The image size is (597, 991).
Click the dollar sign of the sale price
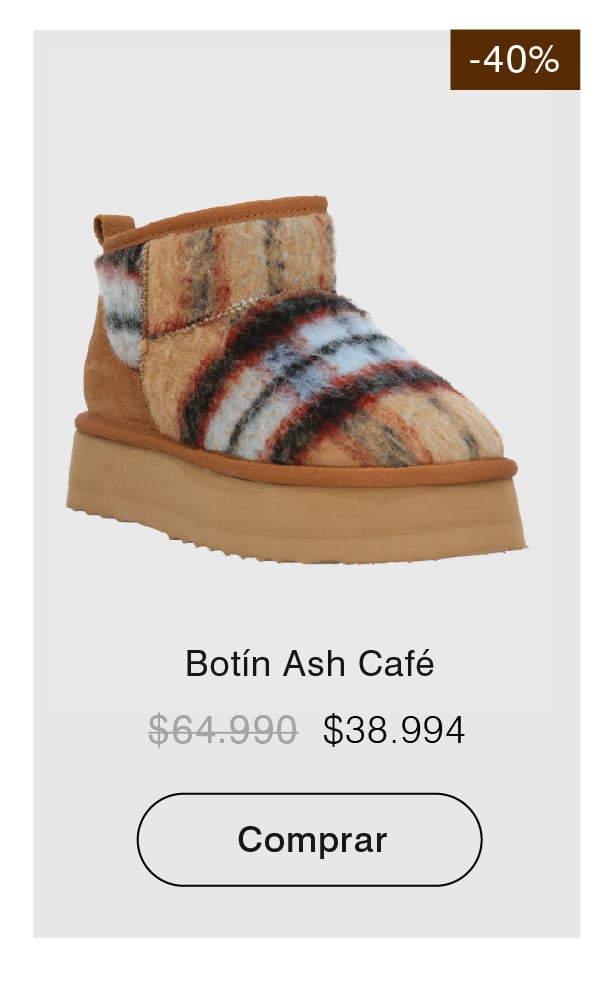[332, 730]
